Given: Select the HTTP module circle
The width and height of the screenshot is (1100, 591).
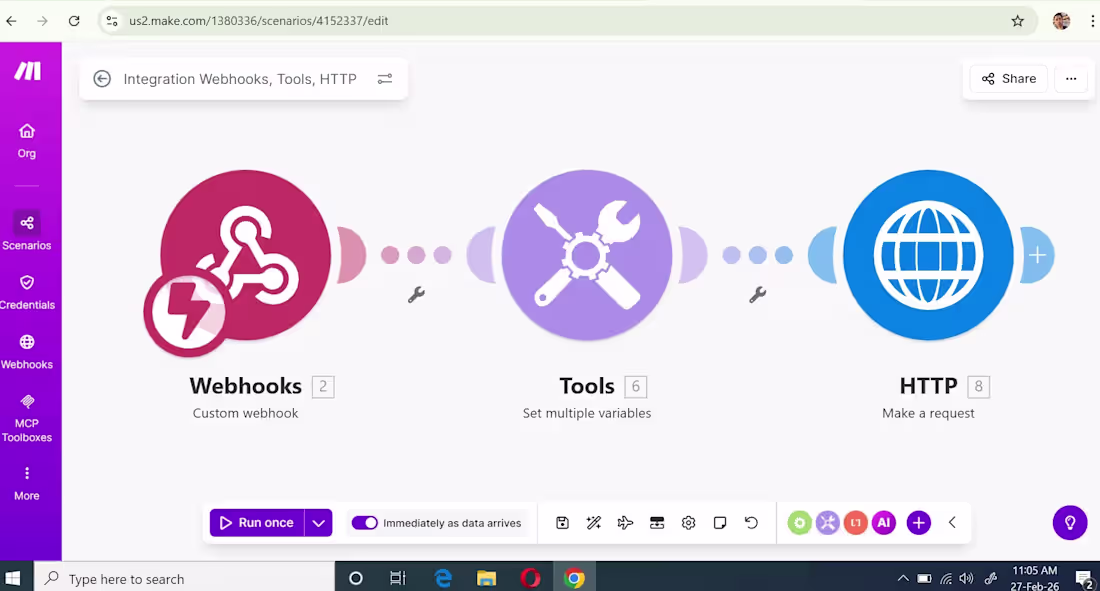Looking at the screenshot, I should pos(928,255).
